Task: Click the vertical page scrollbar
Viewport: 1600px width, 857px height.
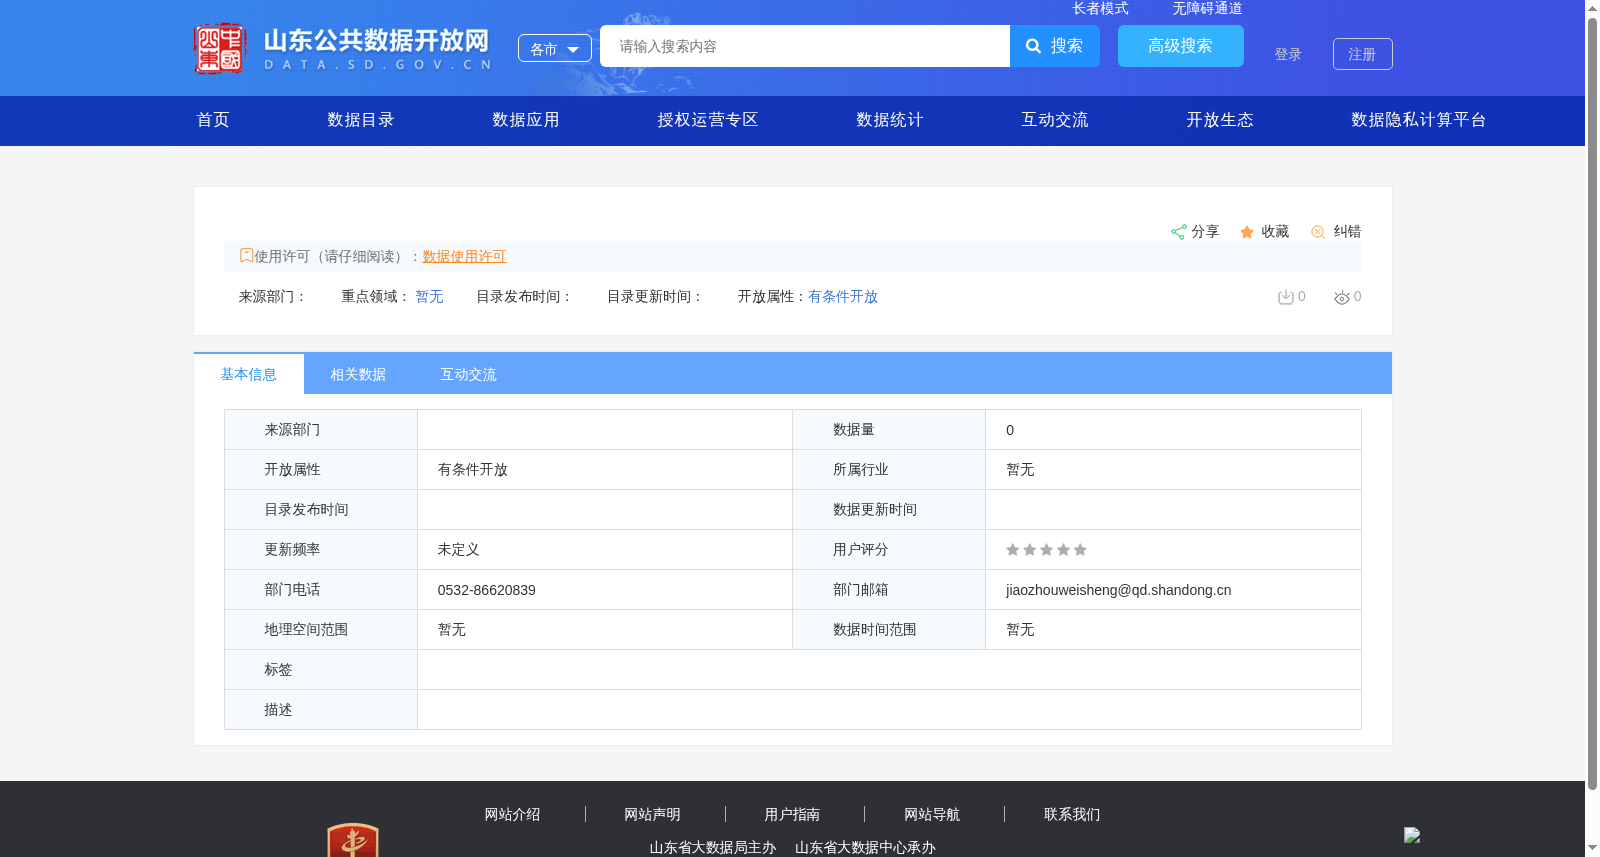Action: pyautogui.click(x=1592, y=402)
